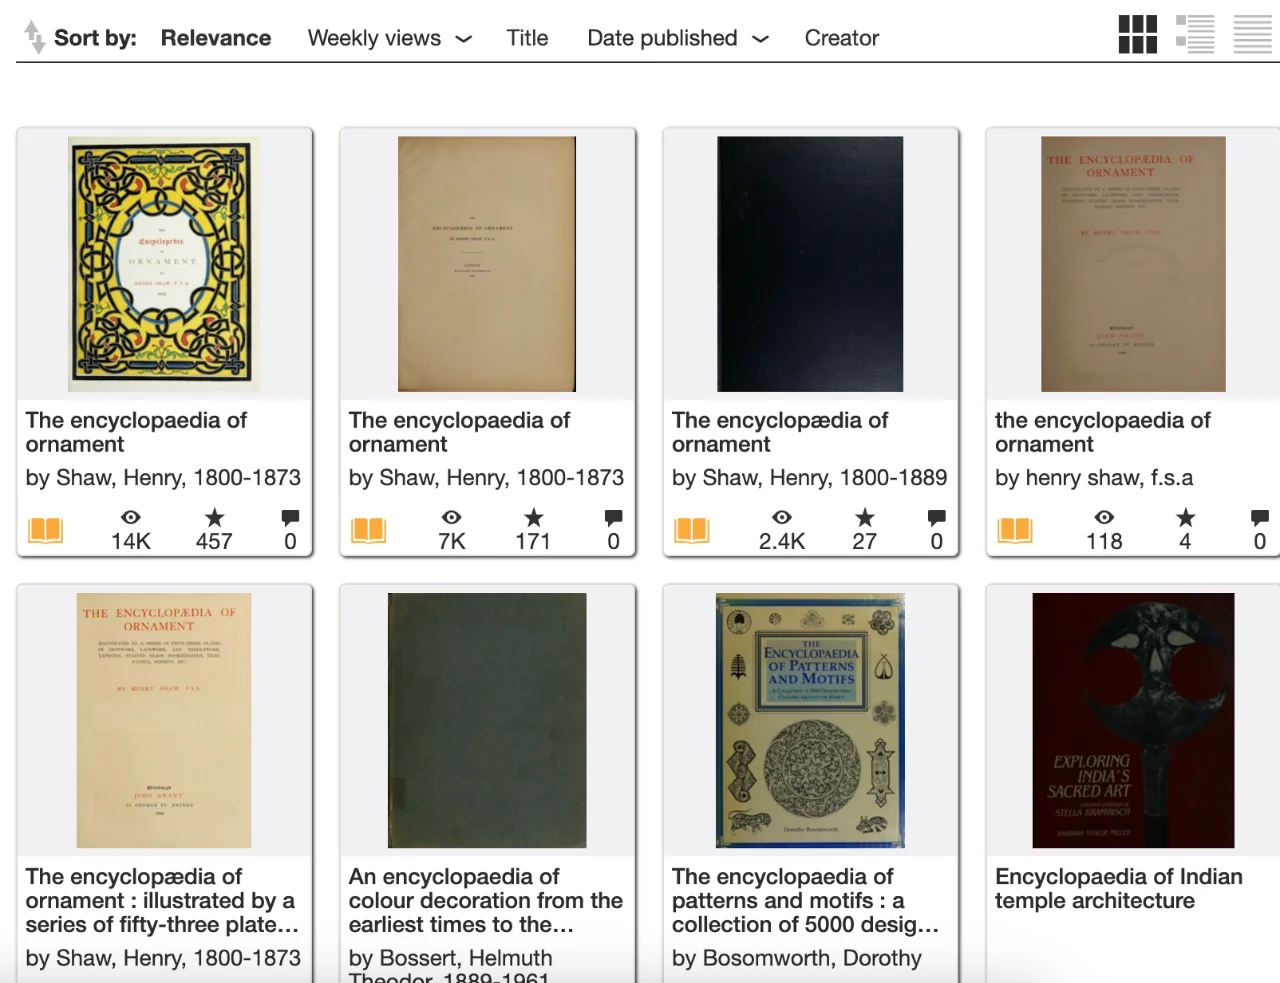
Task: Toggle sort direction arrows icon
Action: click(34, 37)
